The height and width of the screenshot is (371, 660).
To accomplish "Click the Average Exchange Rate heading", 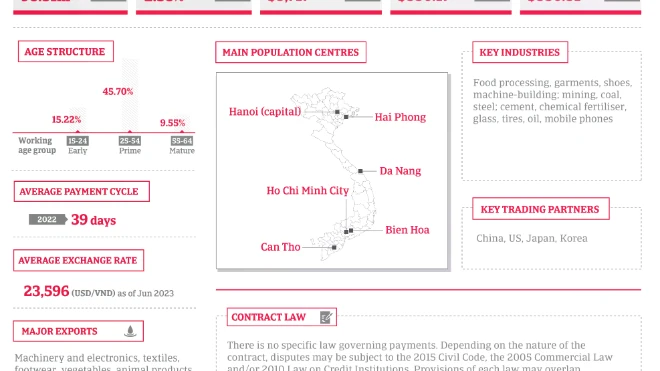I will coord(78,260).
